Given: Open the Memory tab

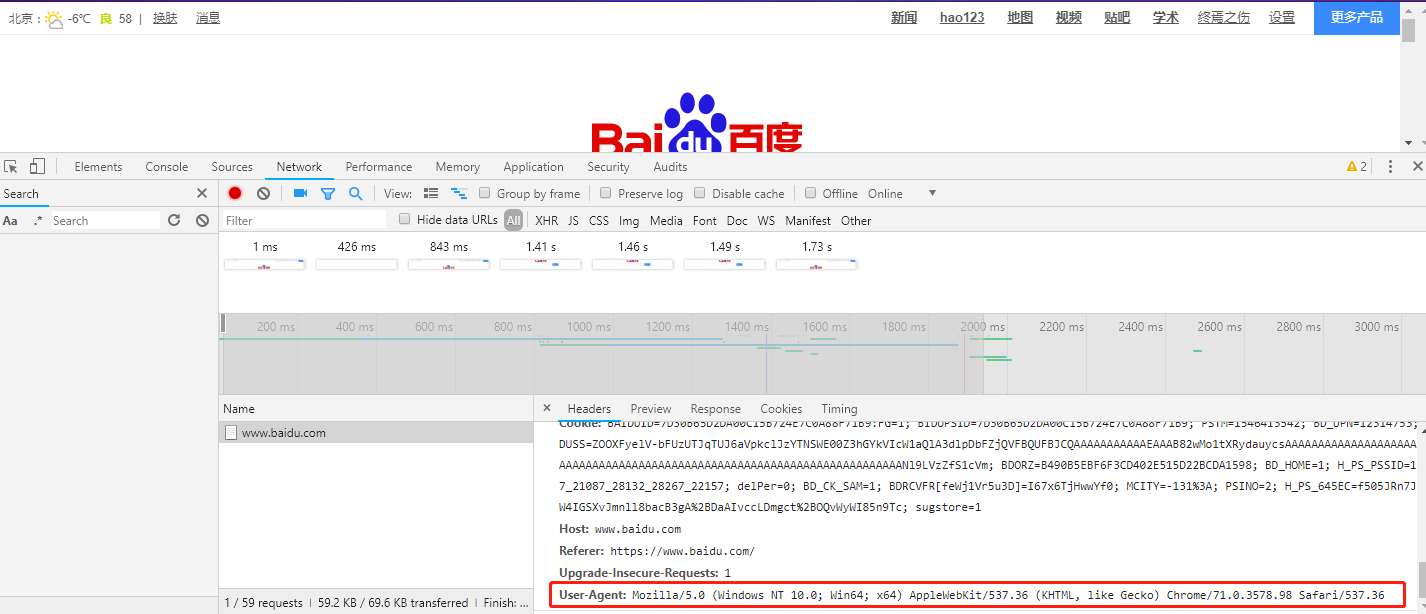Looking at the screenshot, I should [458, 167].
